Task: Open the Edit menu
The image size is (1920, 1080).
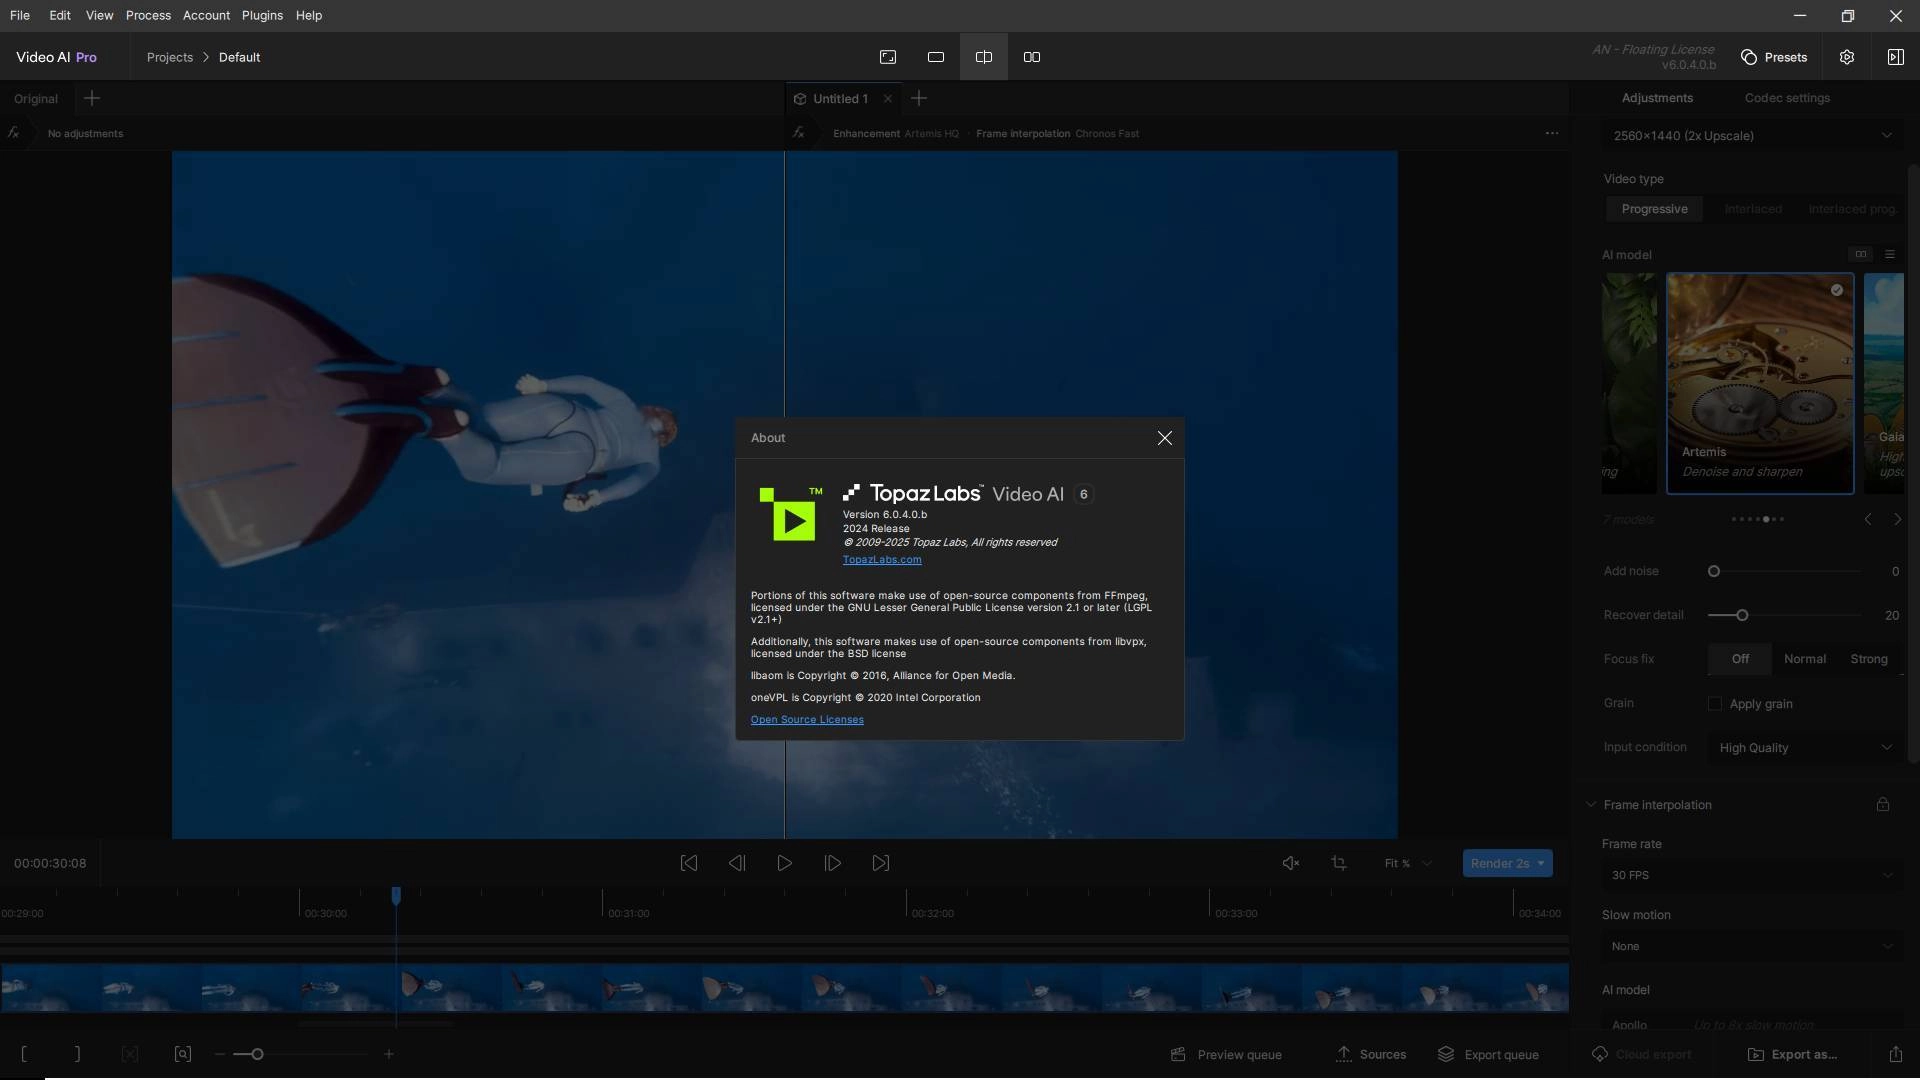Action: (60, 15)
